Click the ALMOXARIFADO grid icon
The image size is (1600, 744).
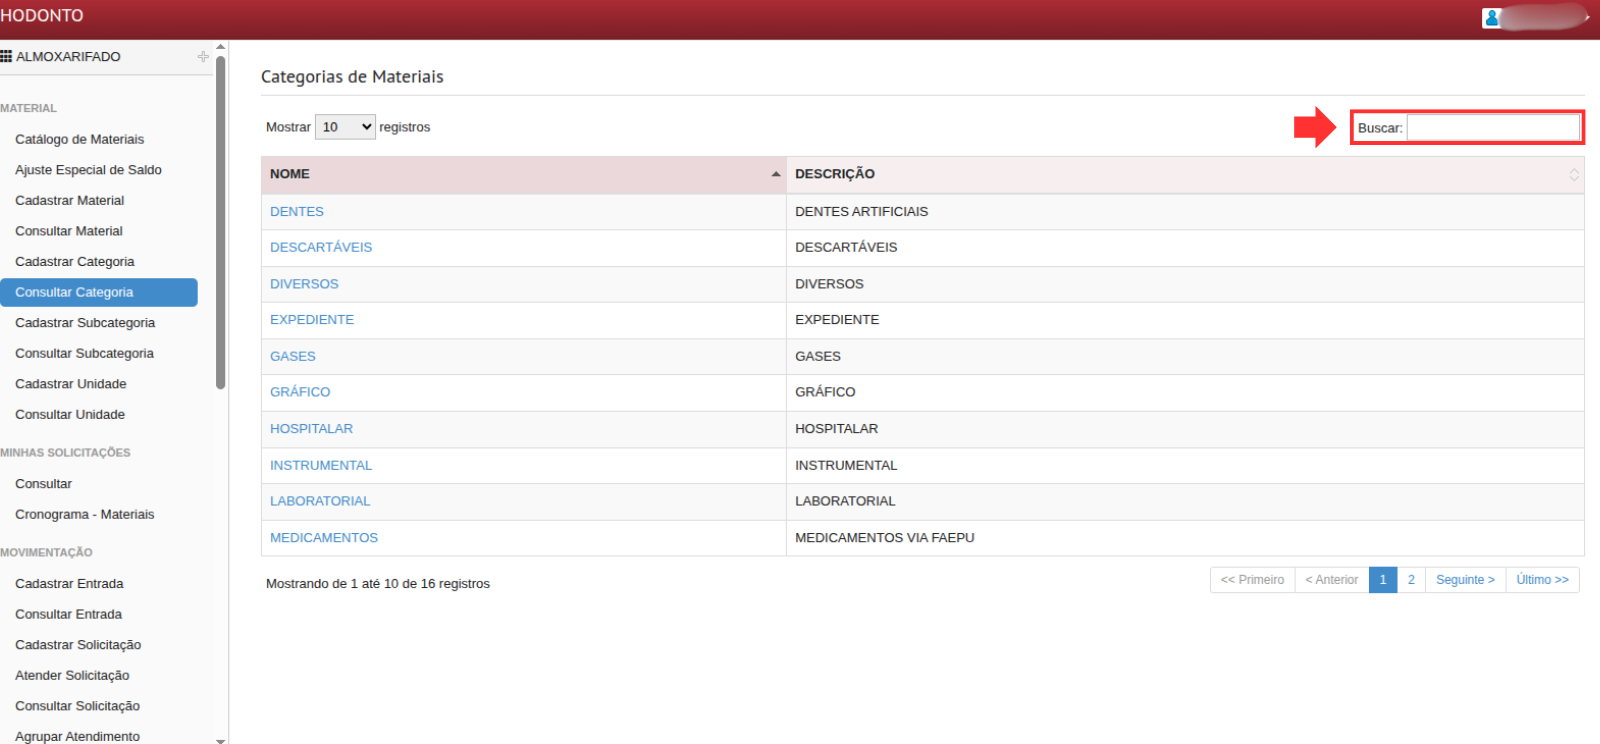(x=6, y=57)
